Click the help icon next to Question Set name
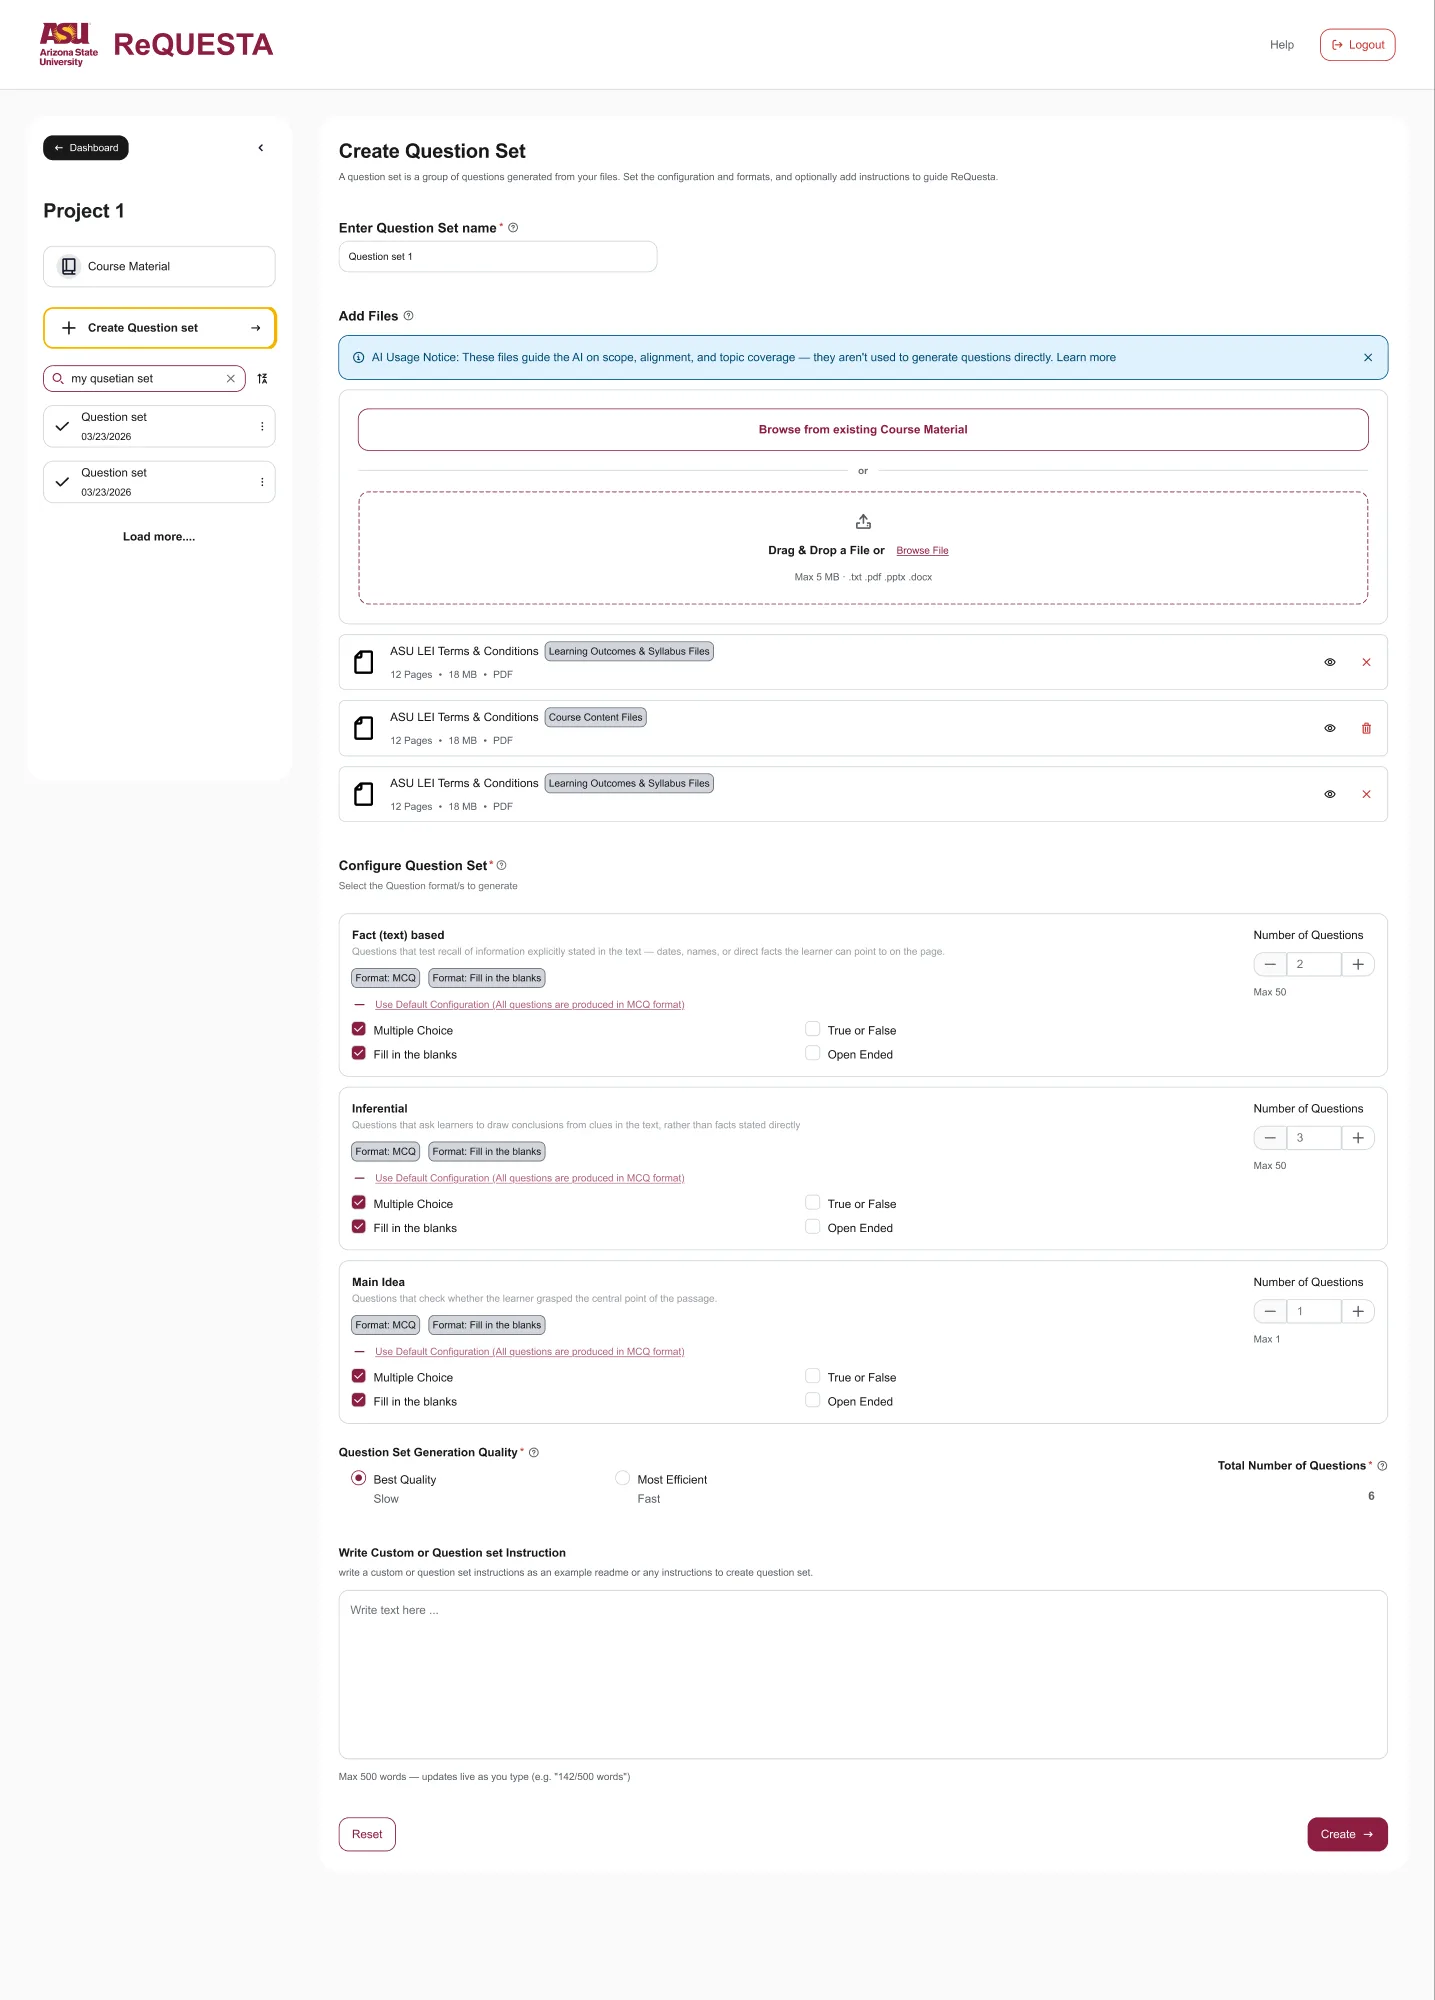The height and width of the screenshot is (2000, 1435). click(x=513, y=228)
